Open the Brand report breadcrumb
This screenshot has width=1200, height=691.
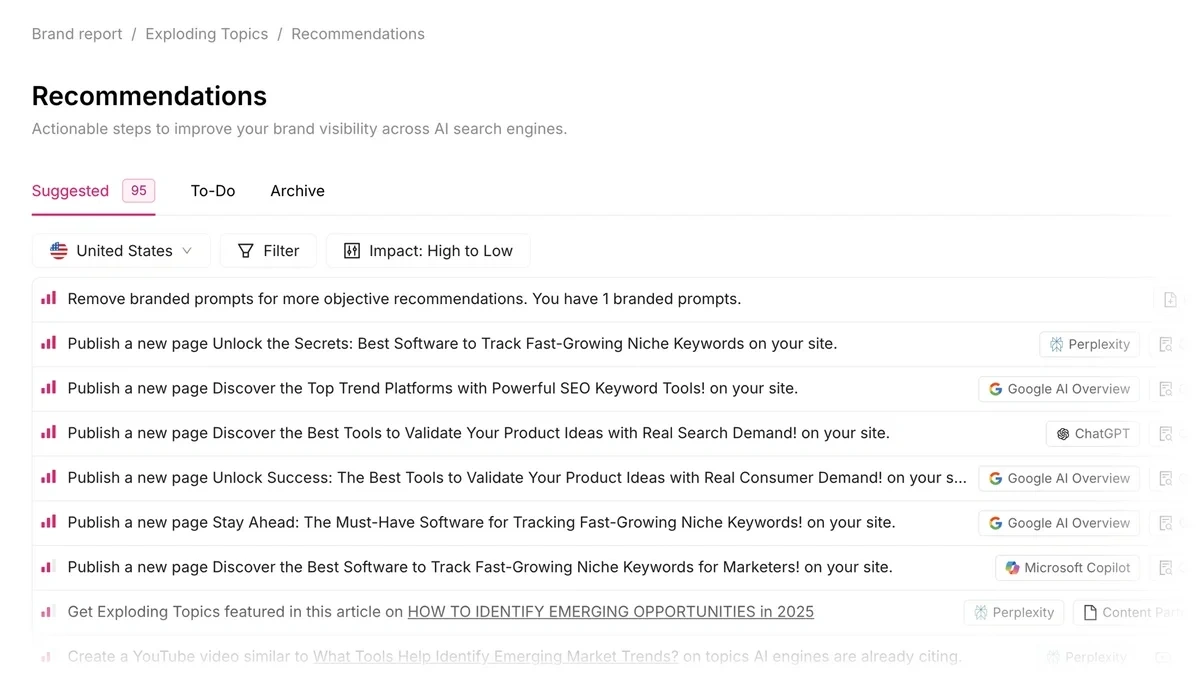(x=77, y=34)
